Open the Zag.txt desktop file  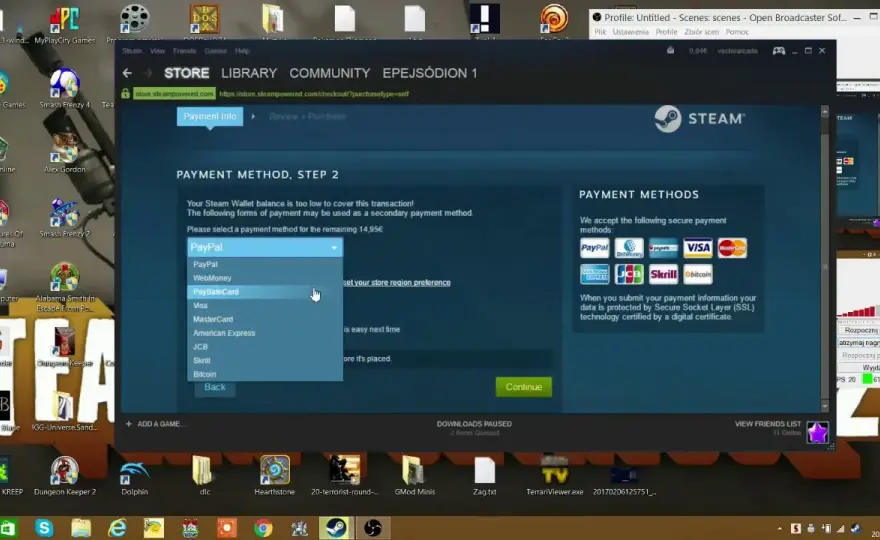tap(484, 476)
